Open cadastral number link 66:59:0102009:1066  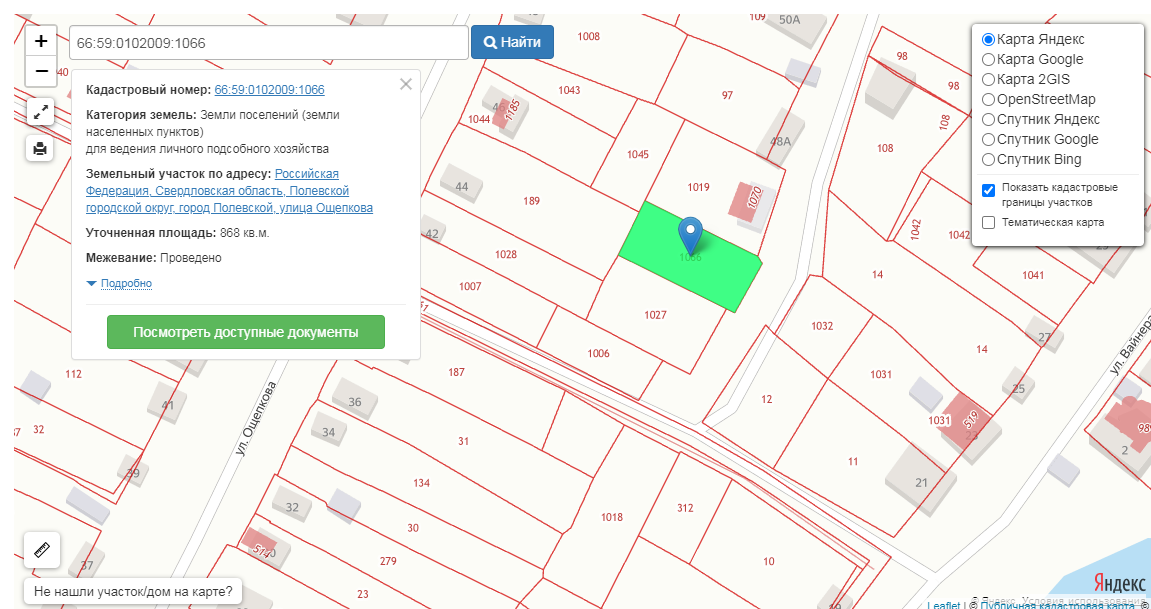pos(269,90)
